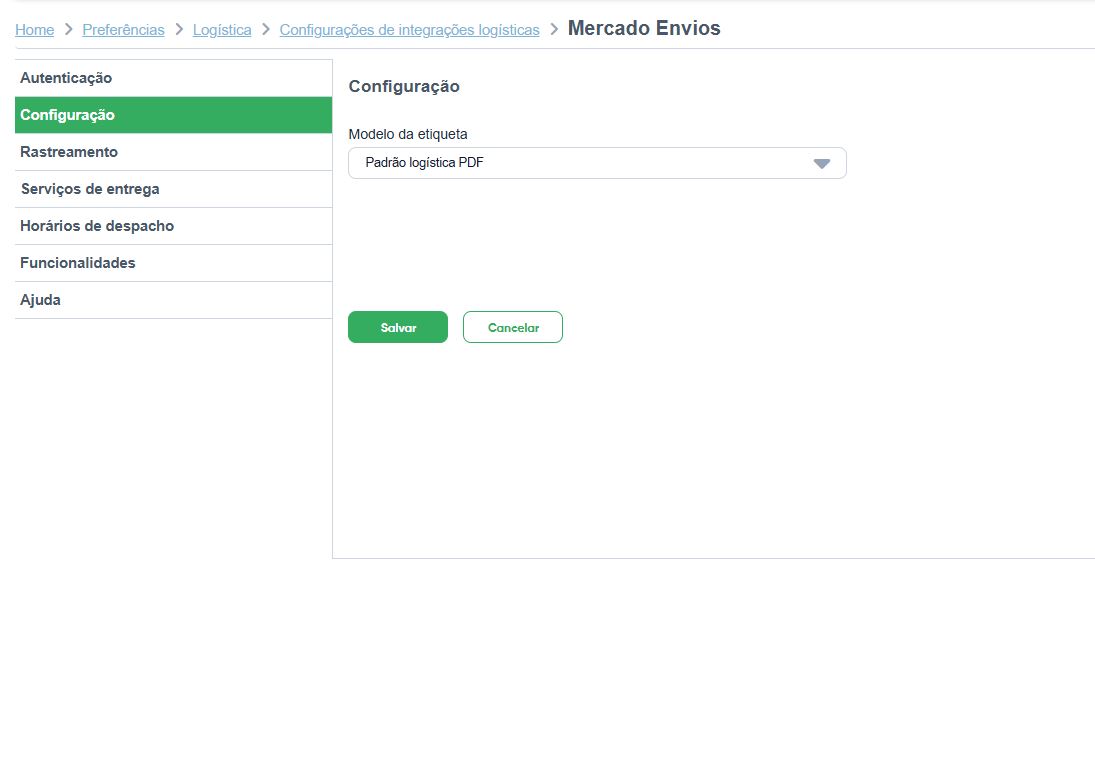Click the breadcrumb chevron after Logística
This screenshot has width=1095, height=757.
click(x=264, y=30)
